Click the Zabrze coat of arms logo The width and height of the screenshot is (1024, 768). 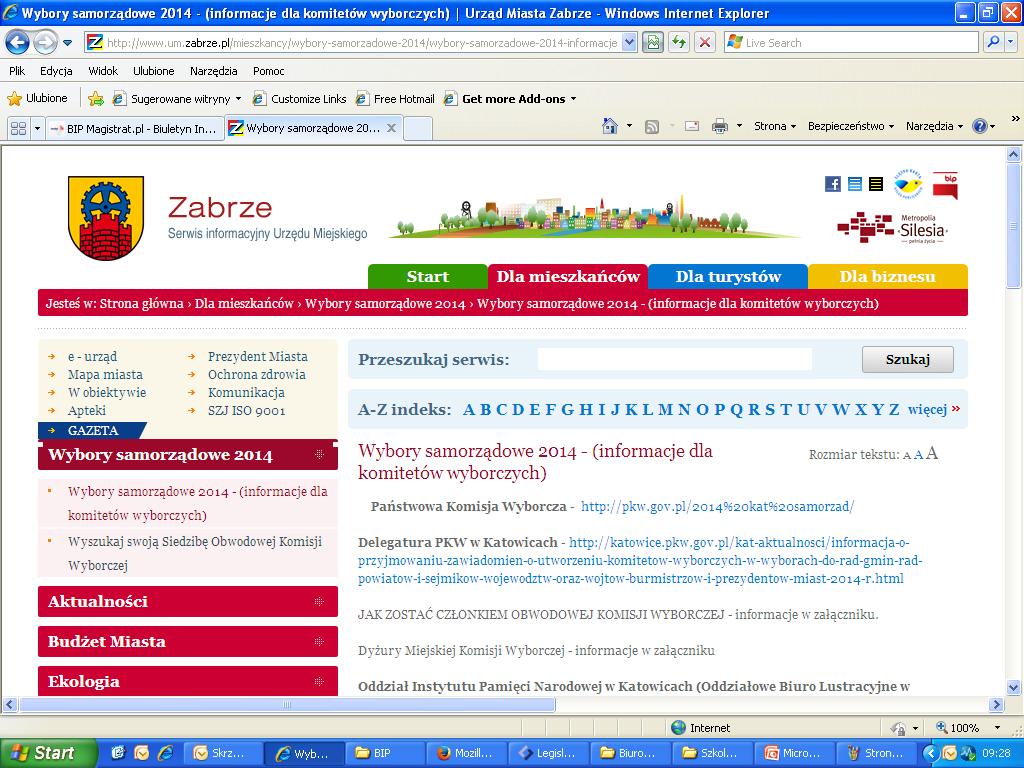[x=106, y=218]
